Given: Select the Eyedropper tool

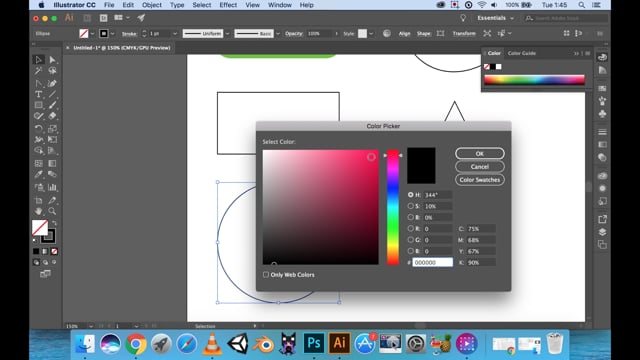Looking at the screenshot, I should coord(38,174).
